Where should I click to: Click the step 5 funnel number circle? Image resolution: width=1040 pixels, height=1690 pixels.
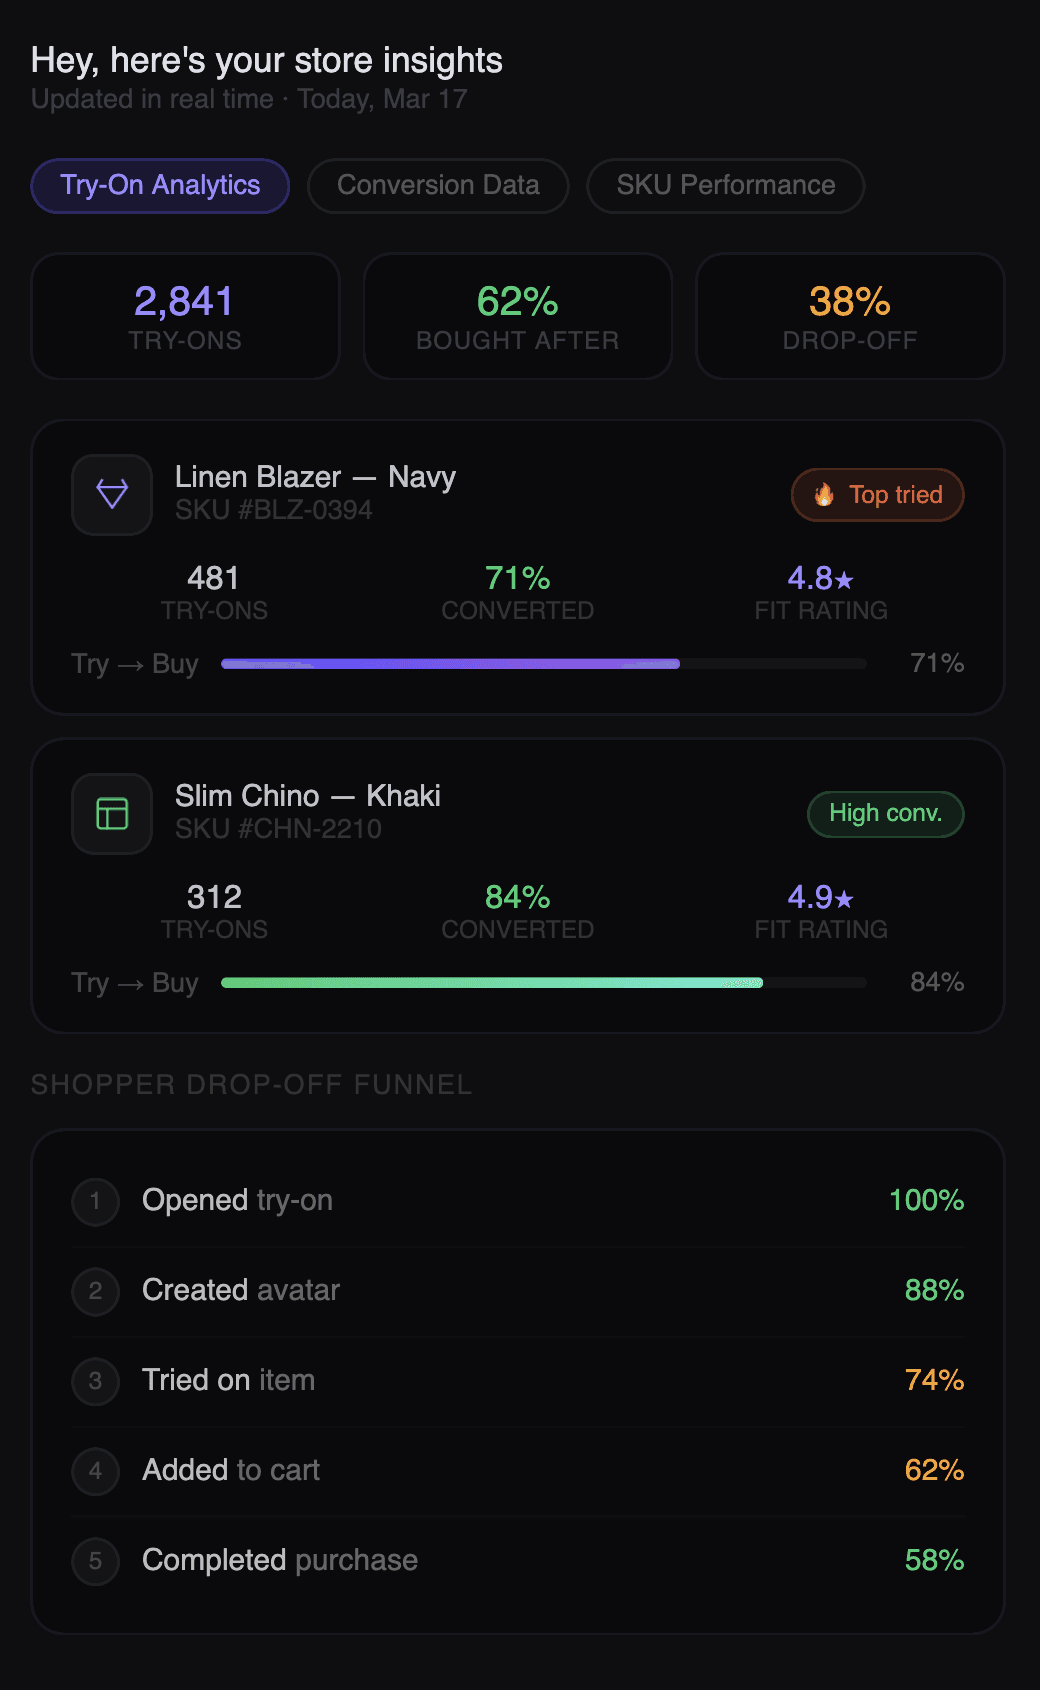[x=95, y=1560]
